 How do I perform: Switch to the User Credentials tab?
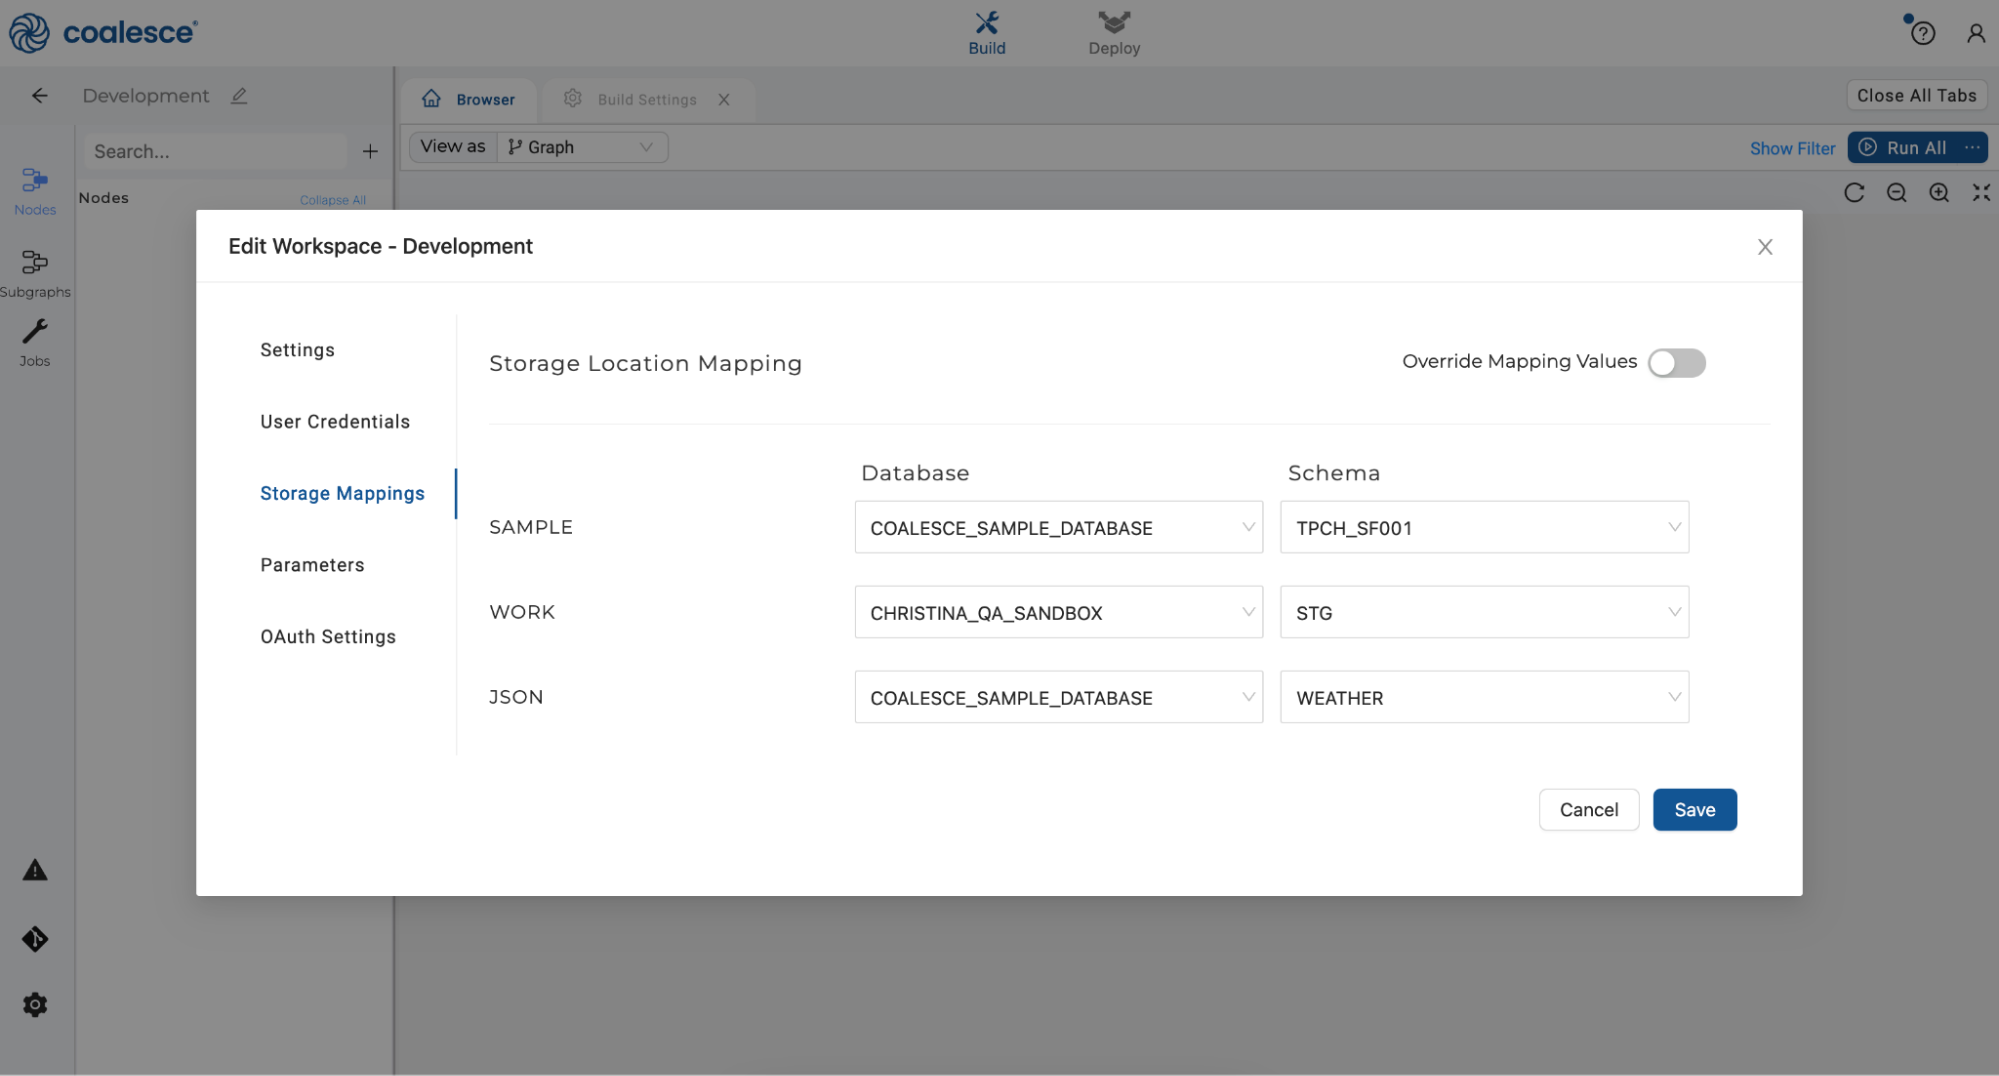[335, 422]
